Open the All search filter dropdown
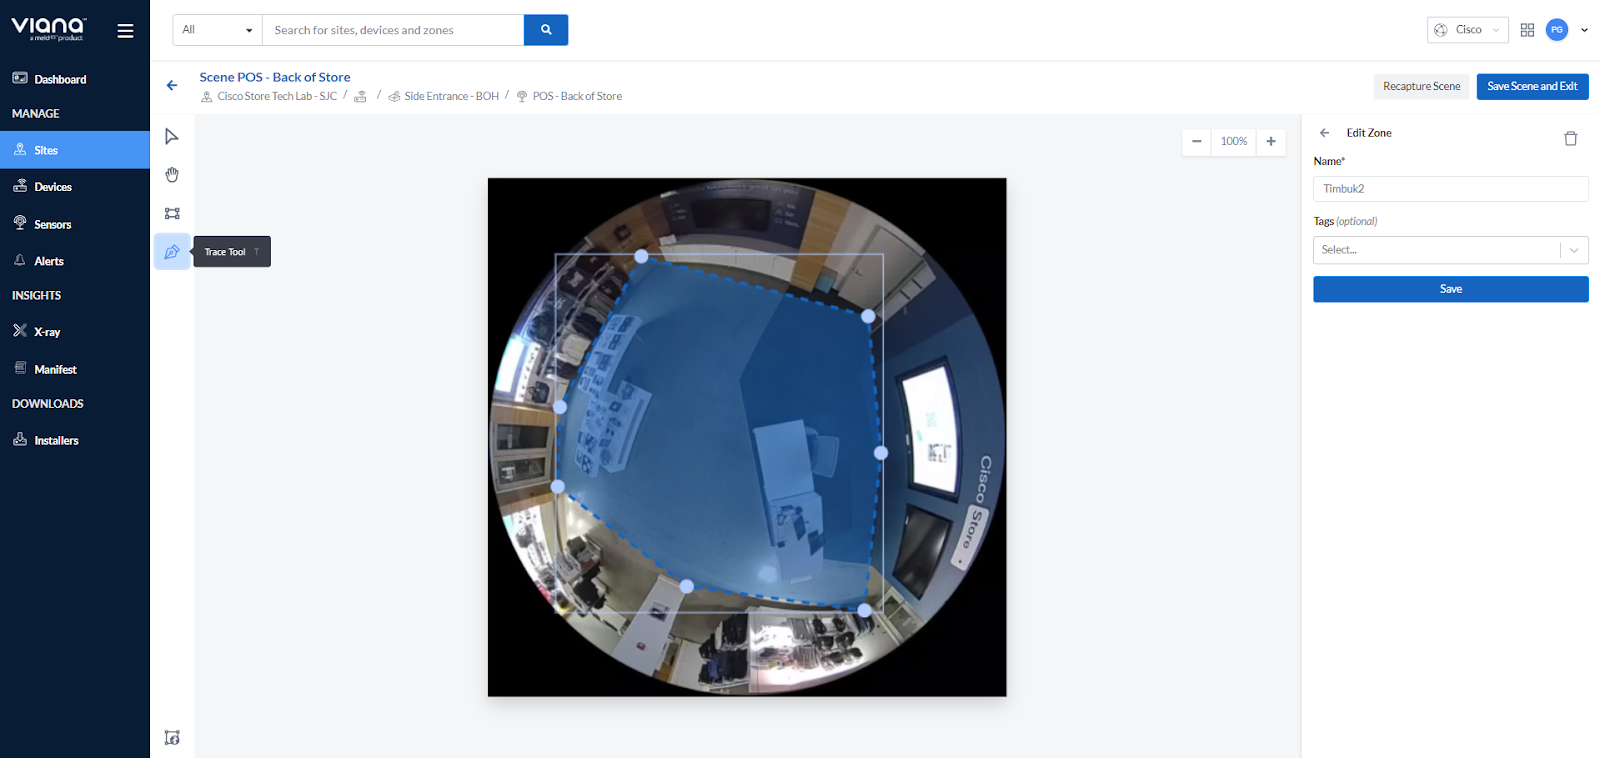Image resolution: width=1600 pixels, height=758 pixels. tap(217, 30)
